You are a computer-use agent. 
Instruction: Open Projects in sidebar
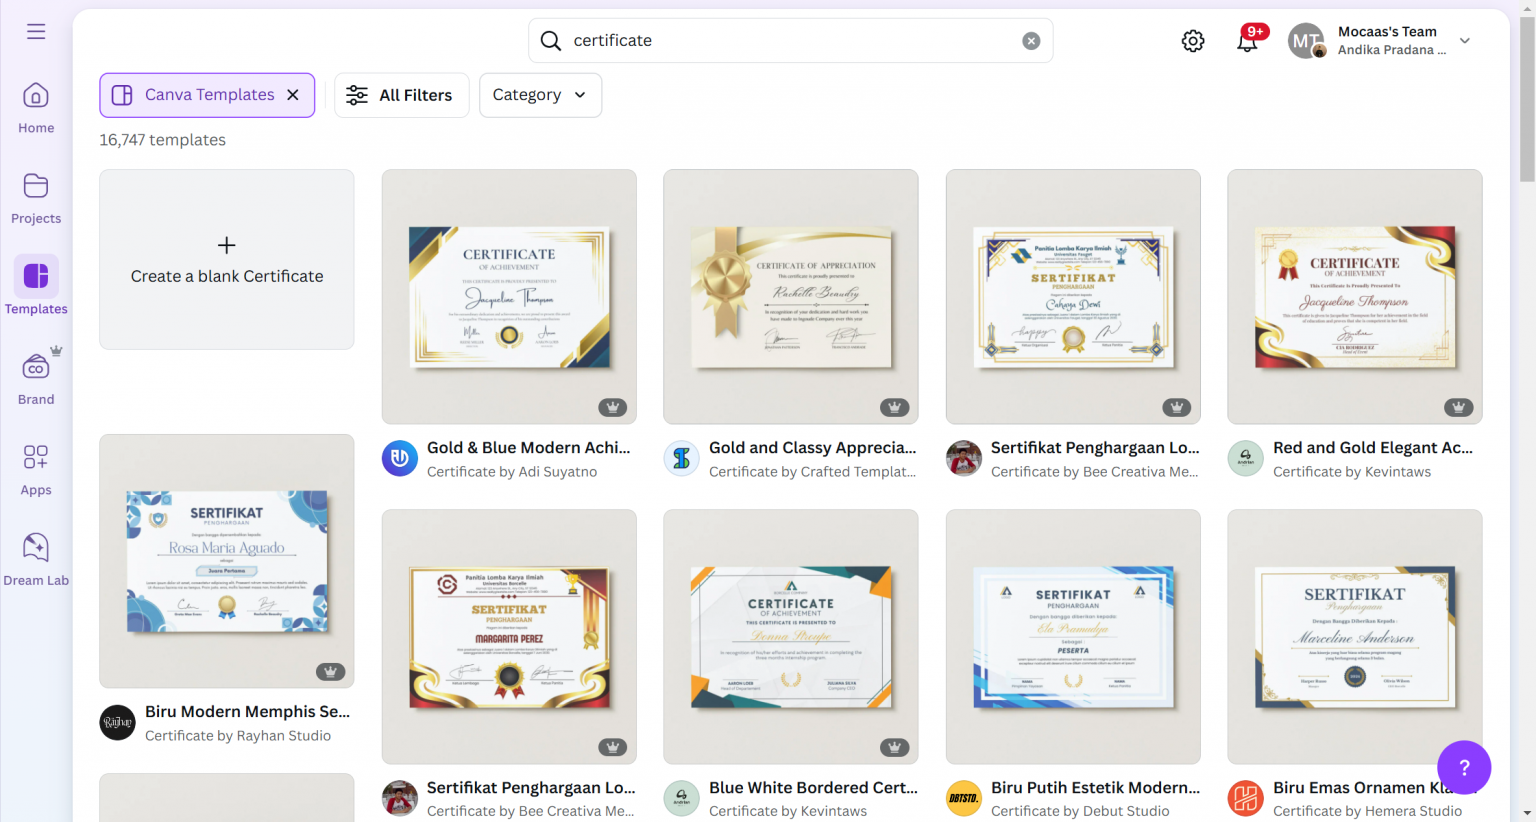[x=36, y=198]
